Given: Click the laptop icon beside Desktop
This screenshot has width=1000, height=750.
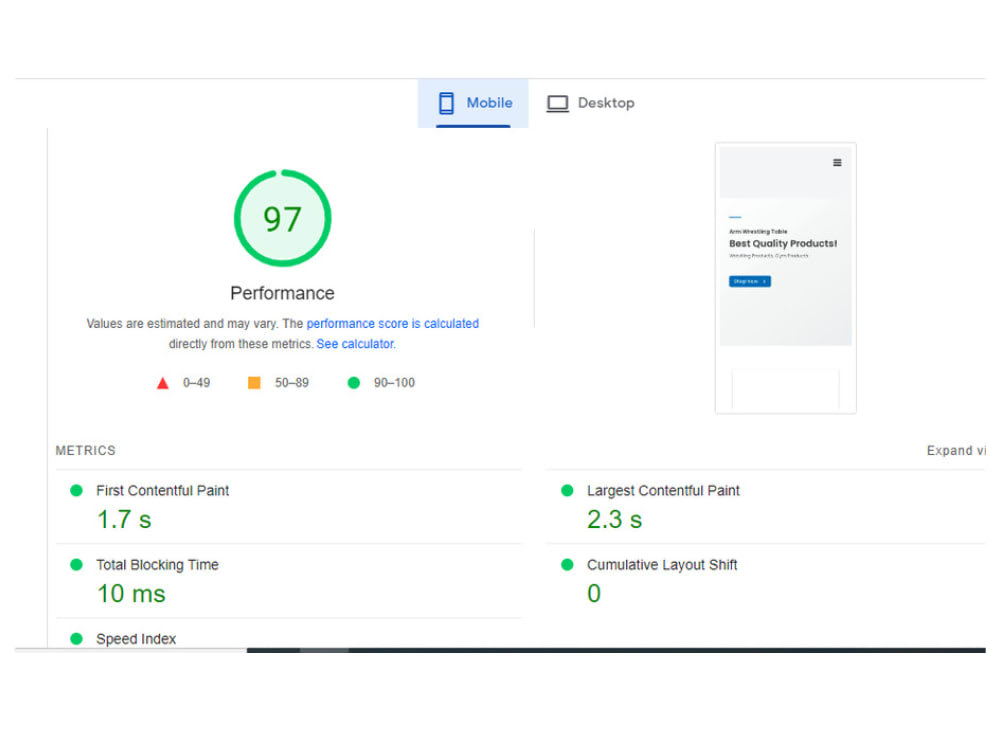Looking at the screenshot, I should pos(557,103).
